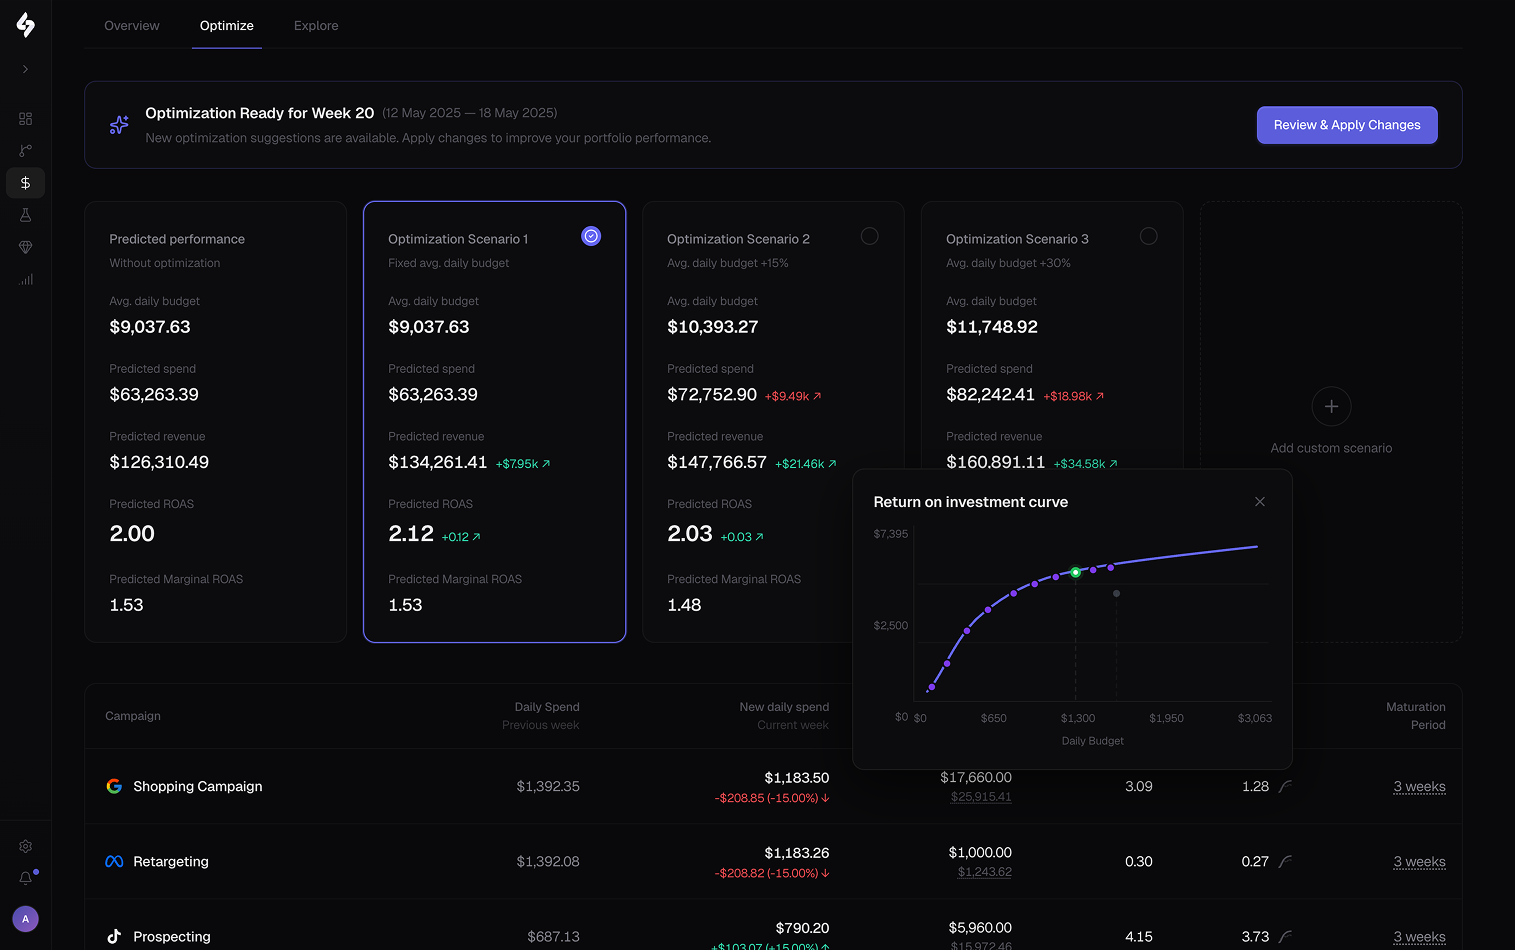Click the +$18.98k spend delta in Scenario 3
This screenshot has height=950, width=1515.
1074,396
